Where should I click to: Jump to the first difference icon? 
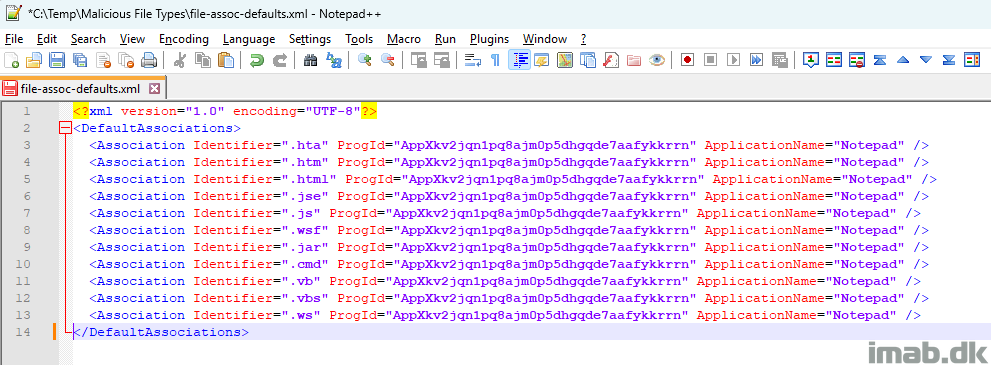pyautogui.click(x=880, y=60)
